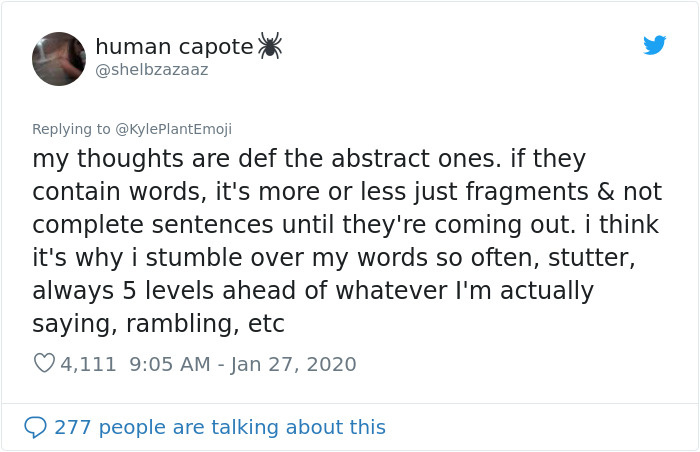Viewport: 700px width, 452px height.
Task: Open '277 people are talking about this'
Action: 220,427
